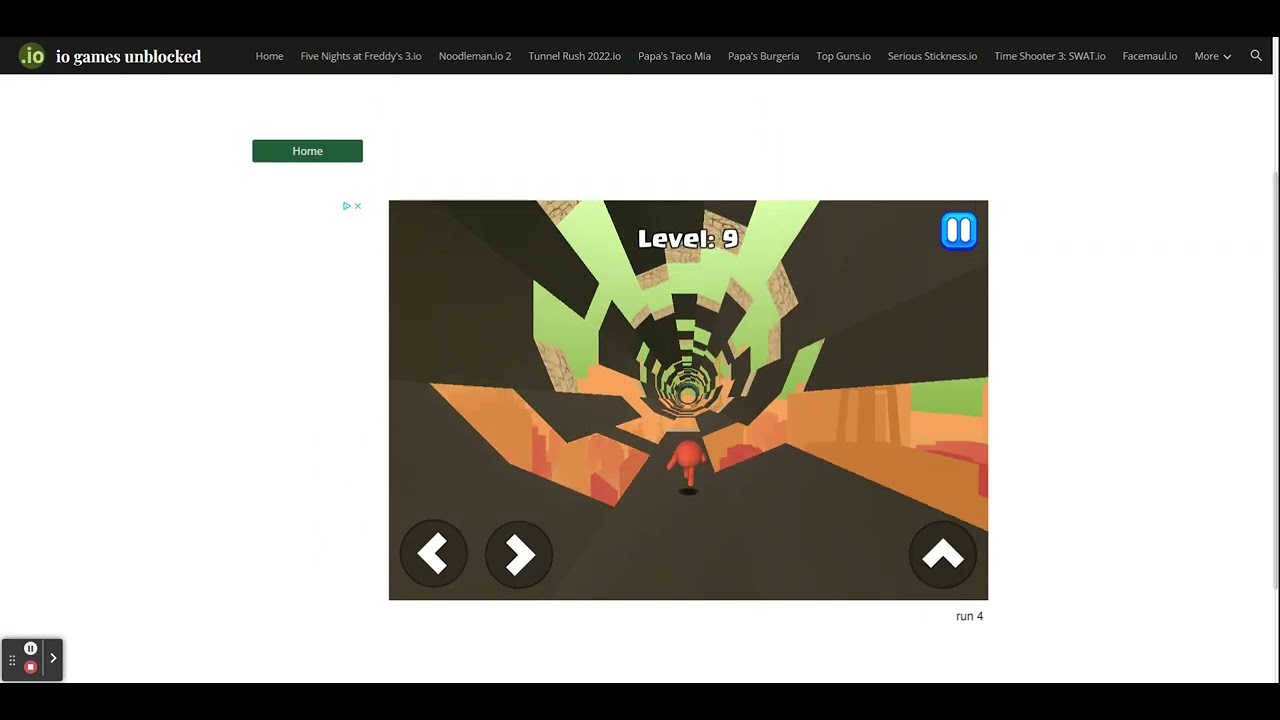This screenshot has width=1280, height=720.
Task: Click the Level: 9 label
Action: (x=688, y=238)
